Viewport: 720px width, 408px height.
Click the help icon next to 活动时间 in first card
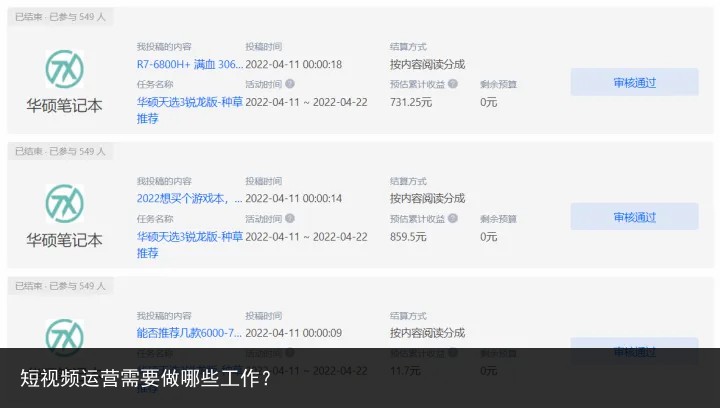(290, 84)
